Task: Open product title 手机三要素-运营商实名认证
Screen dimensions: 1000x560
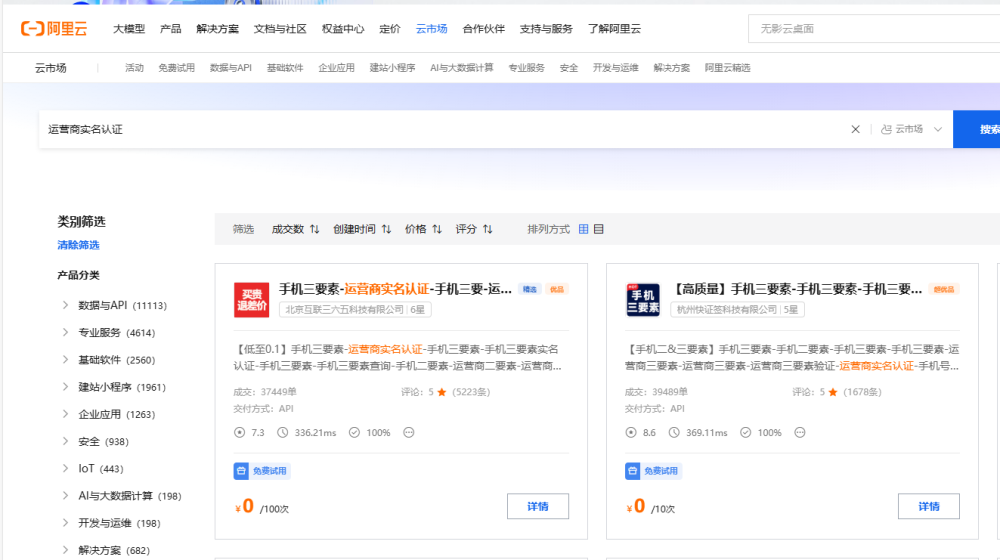Action: coord(395,289)
